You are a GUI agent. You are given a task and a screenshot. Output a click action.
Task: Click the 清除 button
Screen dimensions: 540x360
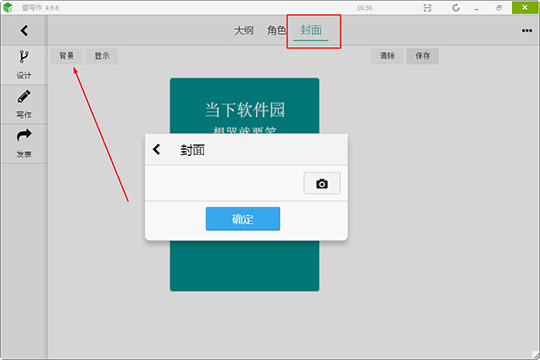click(x=387, y=56)
